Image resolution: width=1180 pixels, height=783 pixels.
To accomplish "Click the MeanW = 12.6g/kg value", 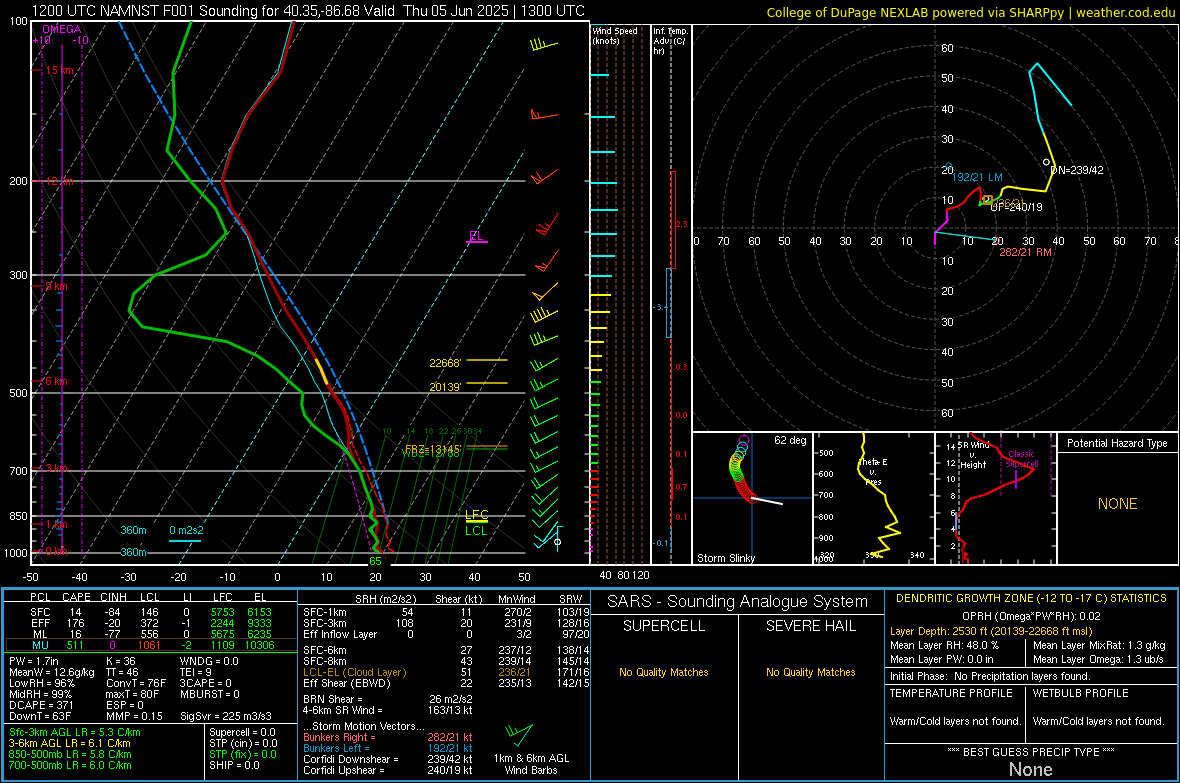I will [52, 672].
